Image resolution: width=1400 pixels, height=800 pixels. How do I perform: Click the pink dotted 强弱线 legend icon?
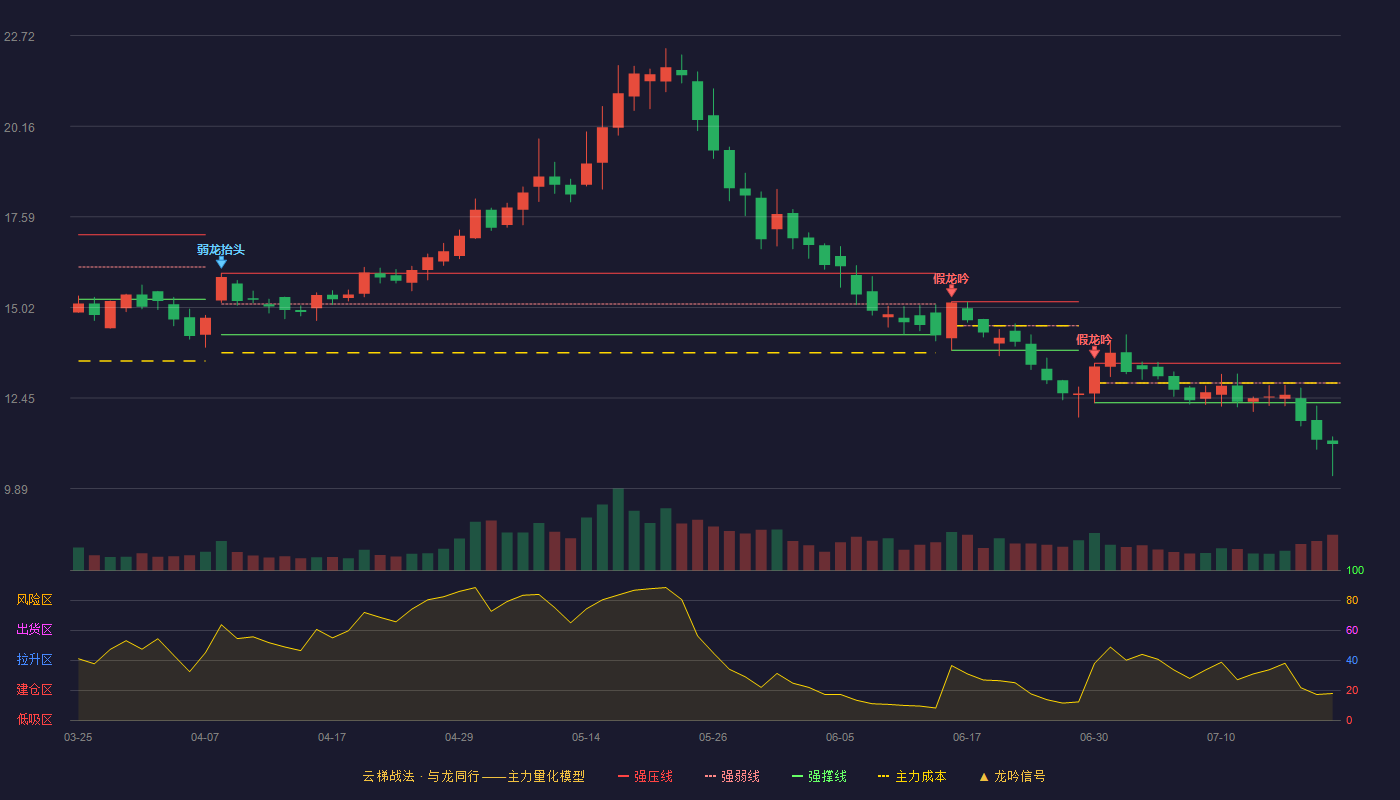tap(711, 776)
